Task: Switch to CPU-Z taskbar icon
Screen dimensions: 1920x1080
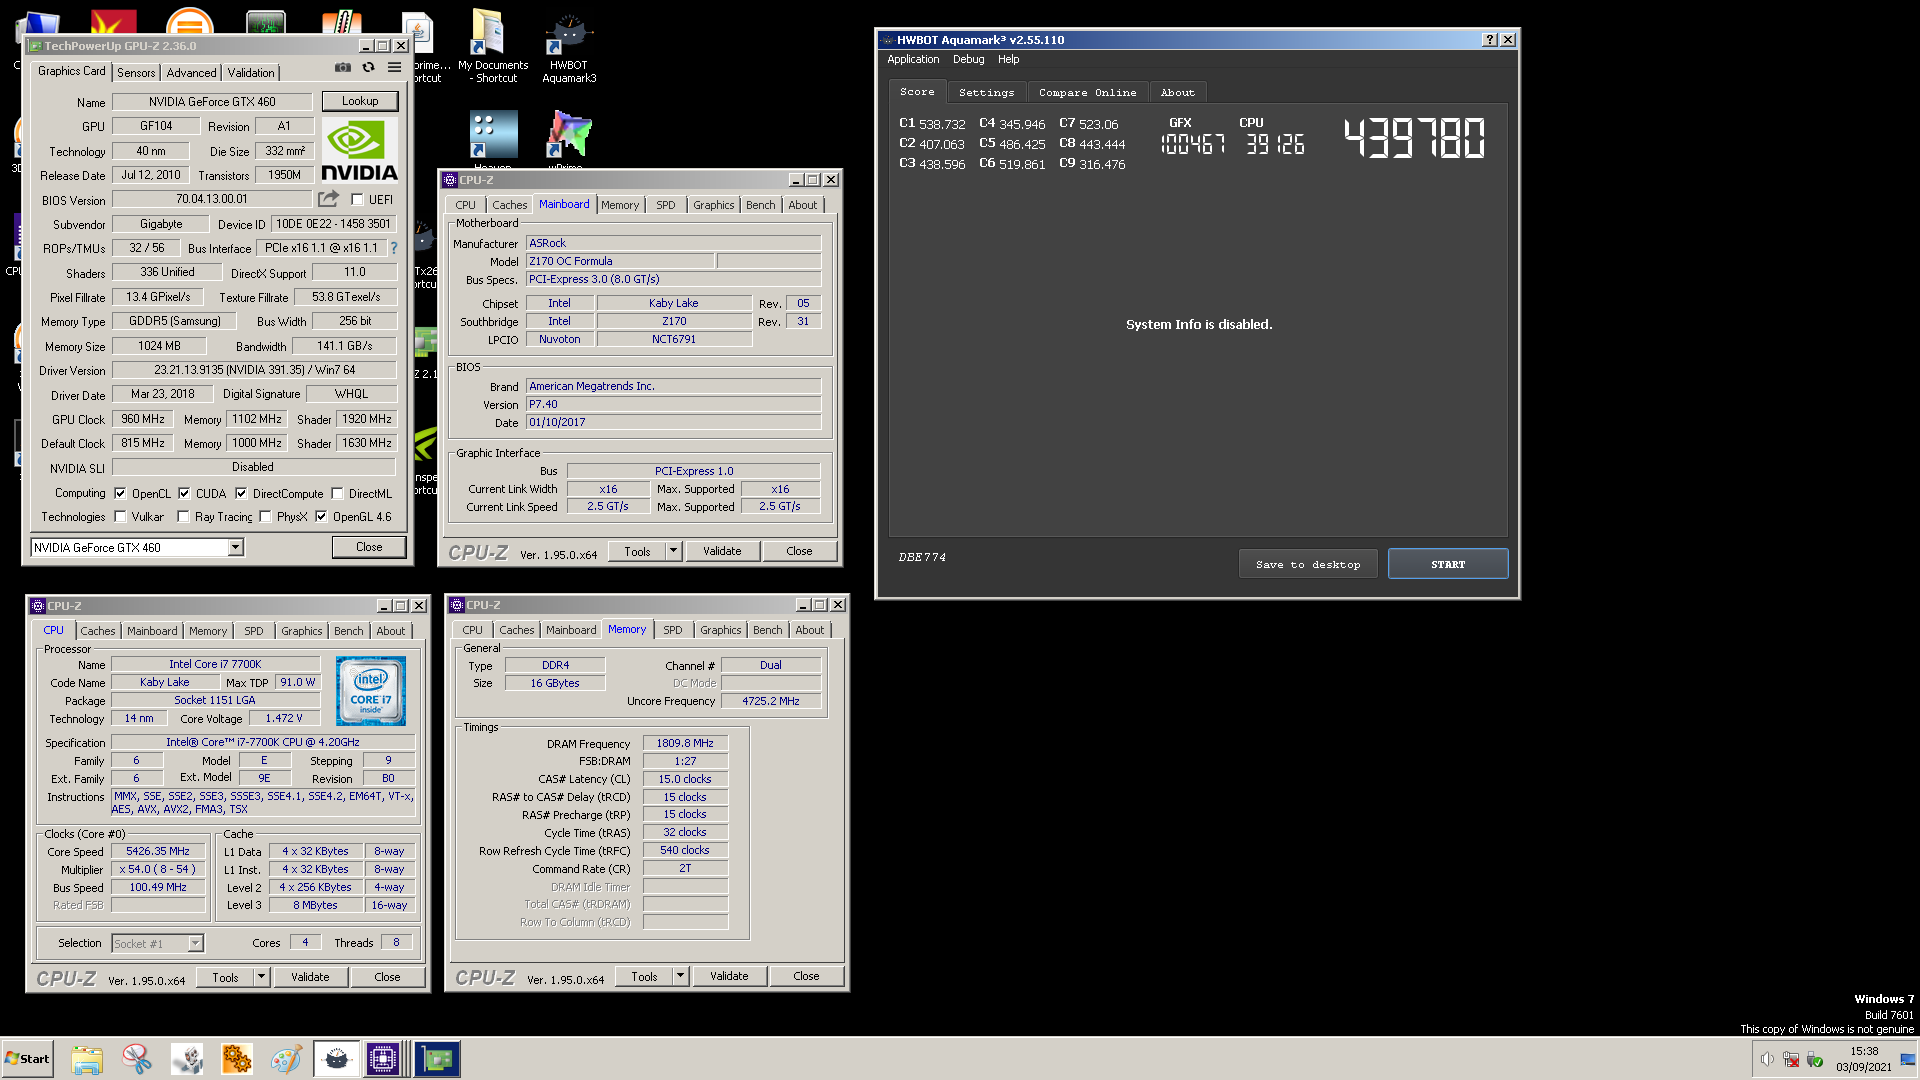Action: click(x=383, y=1059)
